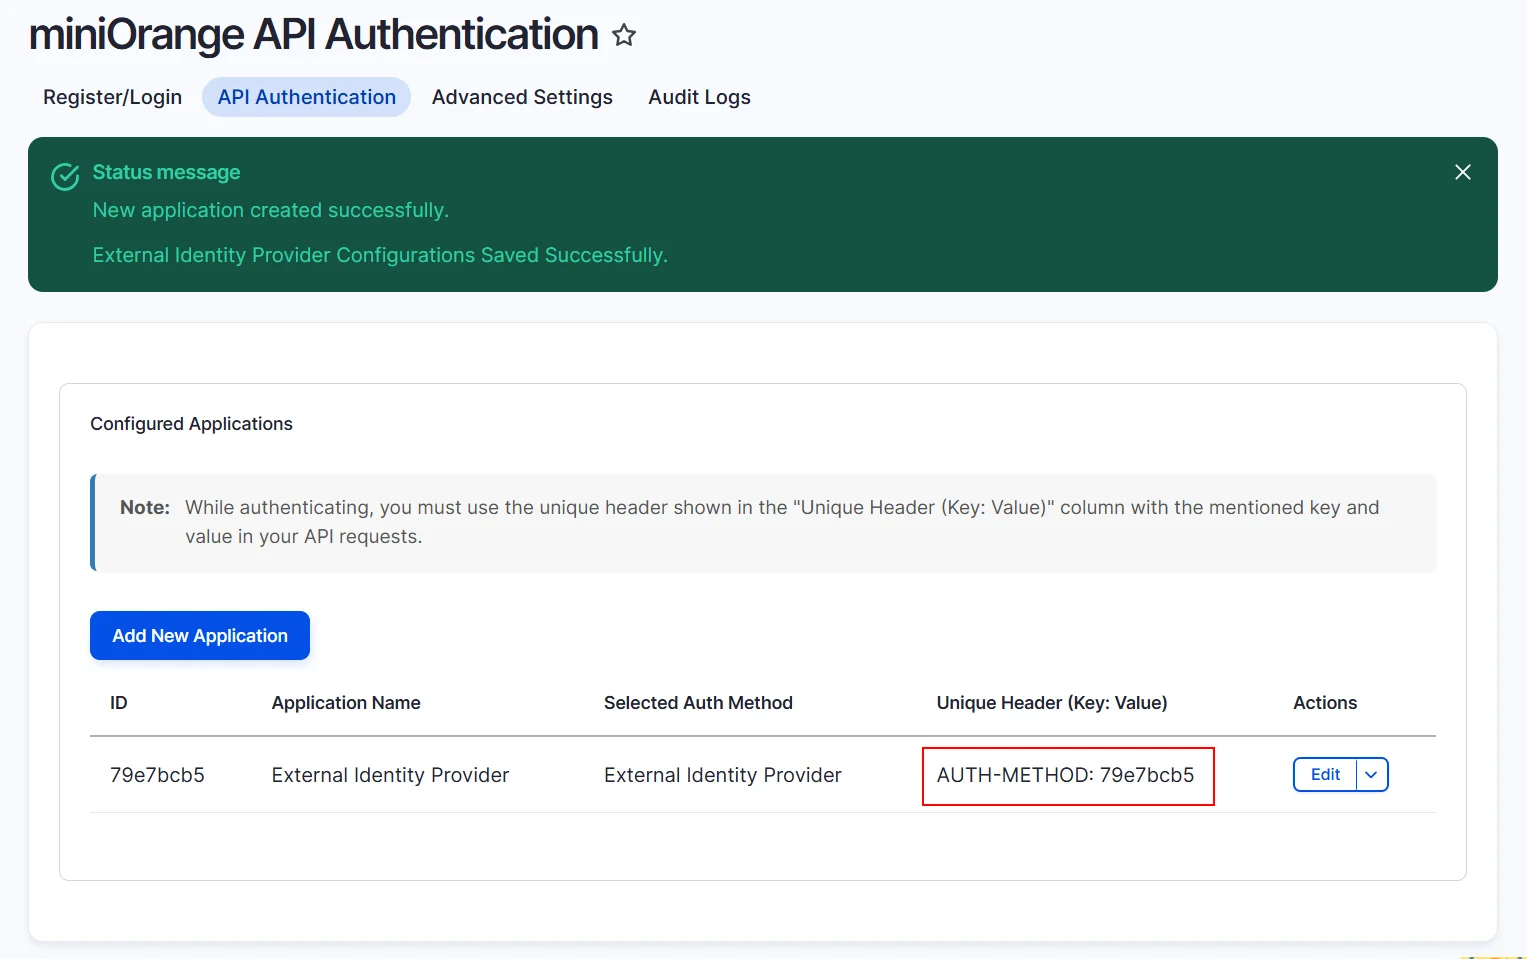Click 'New application created successfully.' message
Viewport: 1527px width, 959px height.
point(271,210)
